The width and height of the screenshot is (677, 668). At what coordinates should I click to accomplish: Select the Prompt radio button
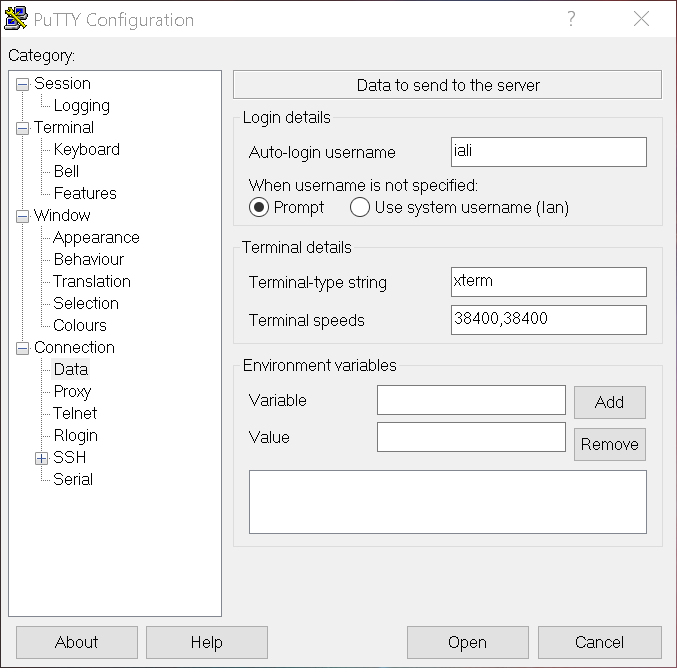point(259,207)
